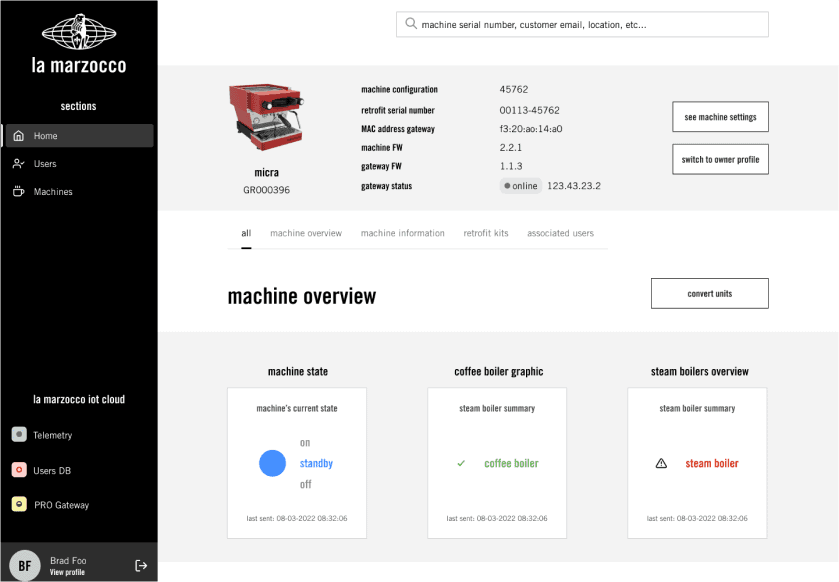Click the blue standby state indicator circle
The width and height of the screenshot is (839, 582).
tap(272, 463)
